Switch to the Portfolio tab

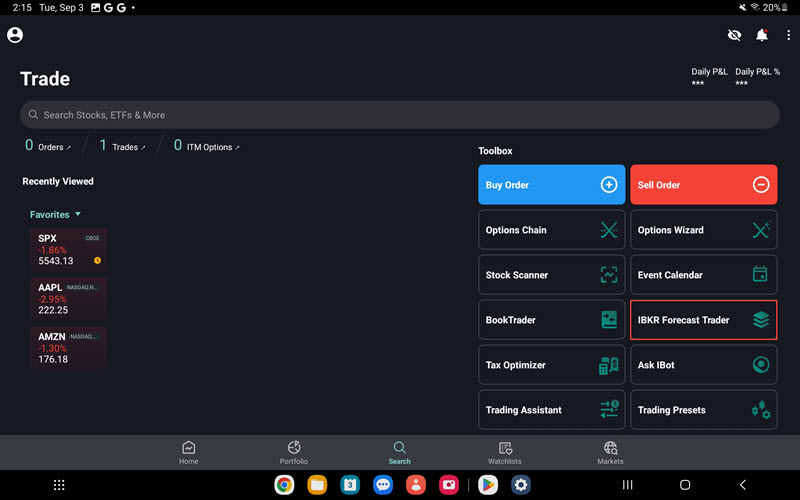click(x=294, y=453)
